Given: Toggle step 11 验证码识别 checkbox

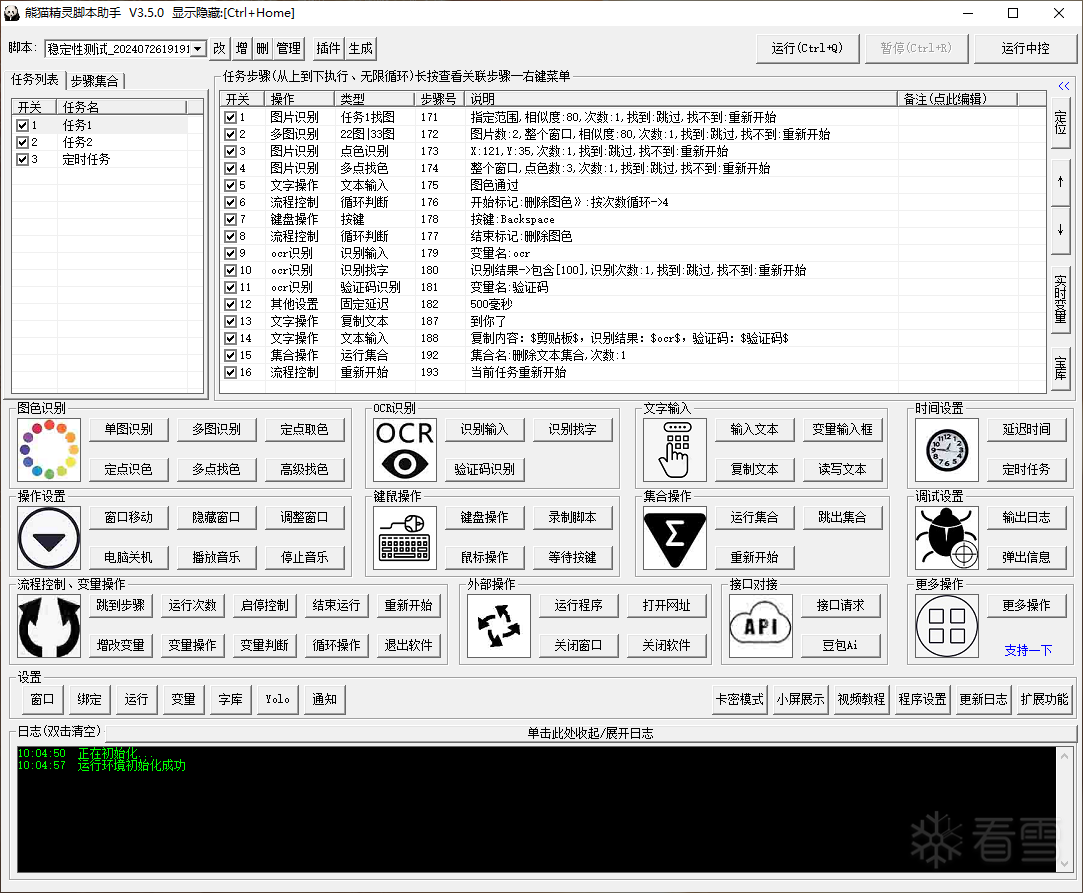Looking at the screenshot, I should tap(231, 287).
